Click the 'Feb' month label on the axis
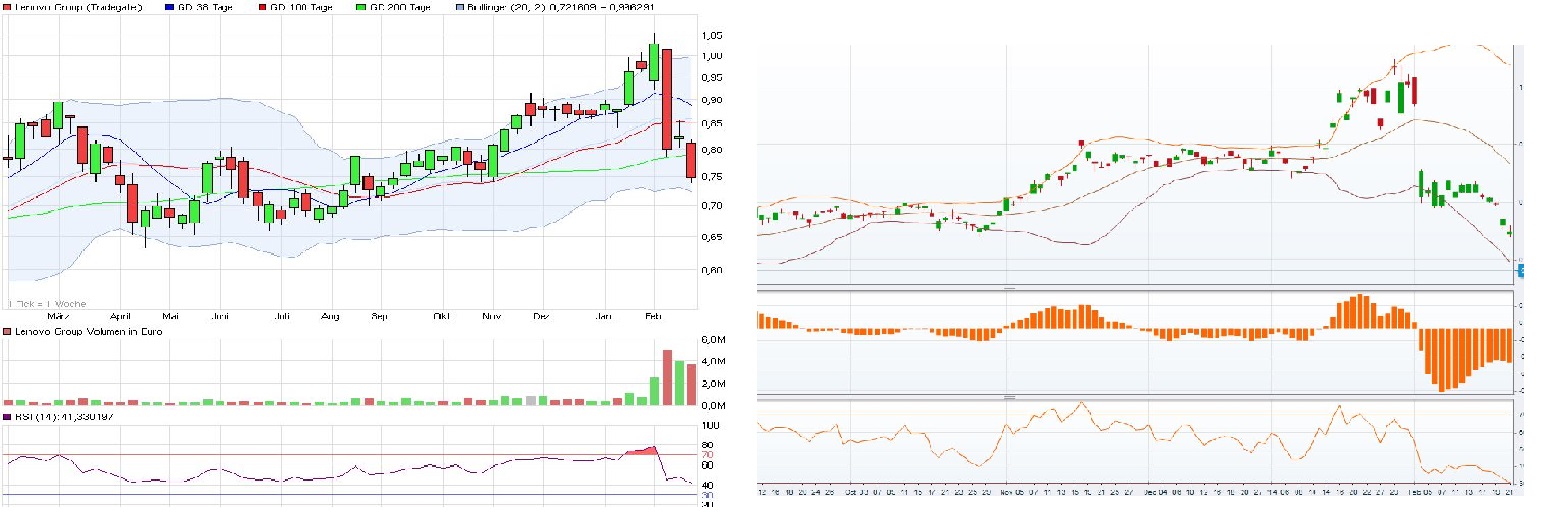Screen dimensions: 1547x524 (x=654, y=317)
